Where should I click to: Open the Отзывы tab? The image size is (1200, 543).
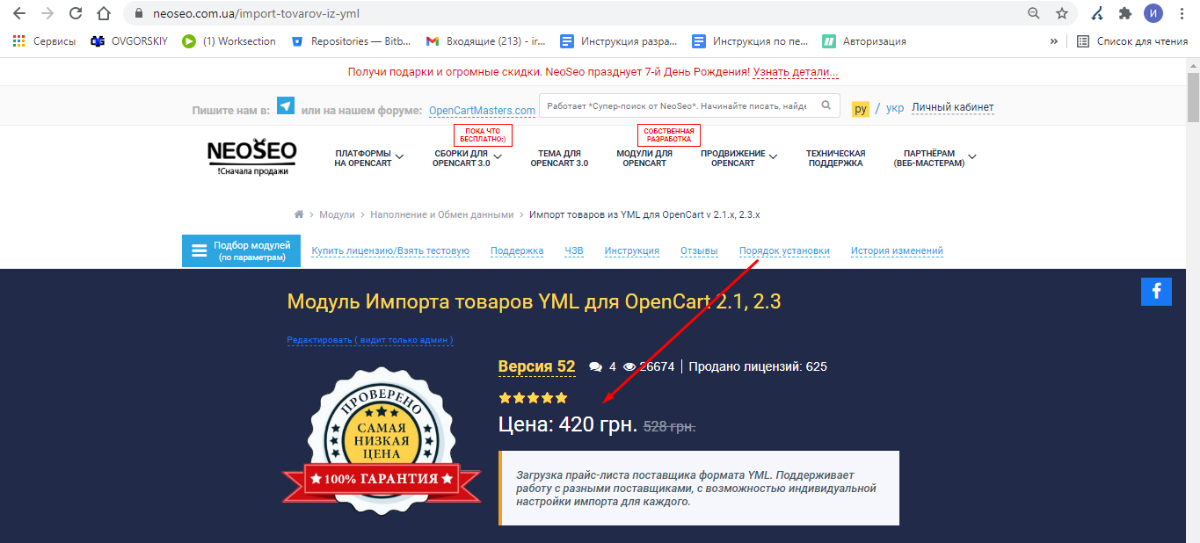(x=699, y=251)
